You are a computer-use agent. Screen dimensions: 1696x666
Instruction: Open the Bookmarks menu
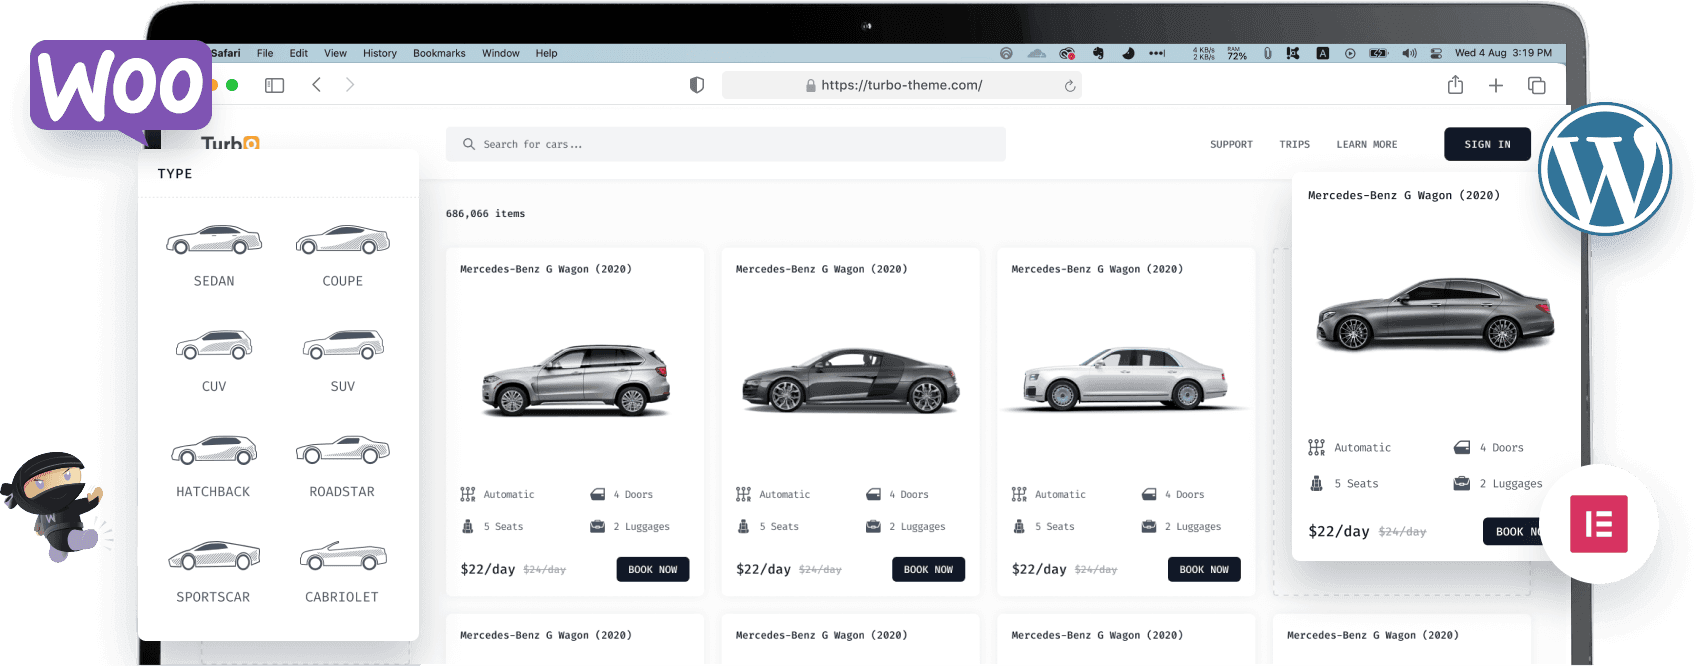pyautogui.click(x=439, y=53)
